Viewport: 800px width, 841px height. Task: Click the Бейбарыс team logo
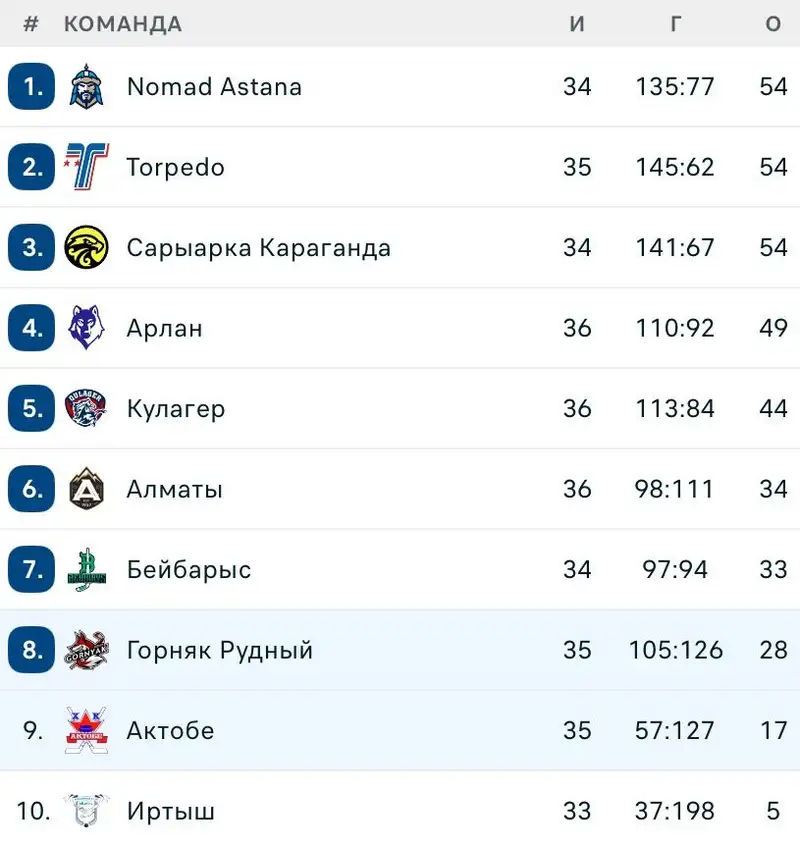click(86, 569)
